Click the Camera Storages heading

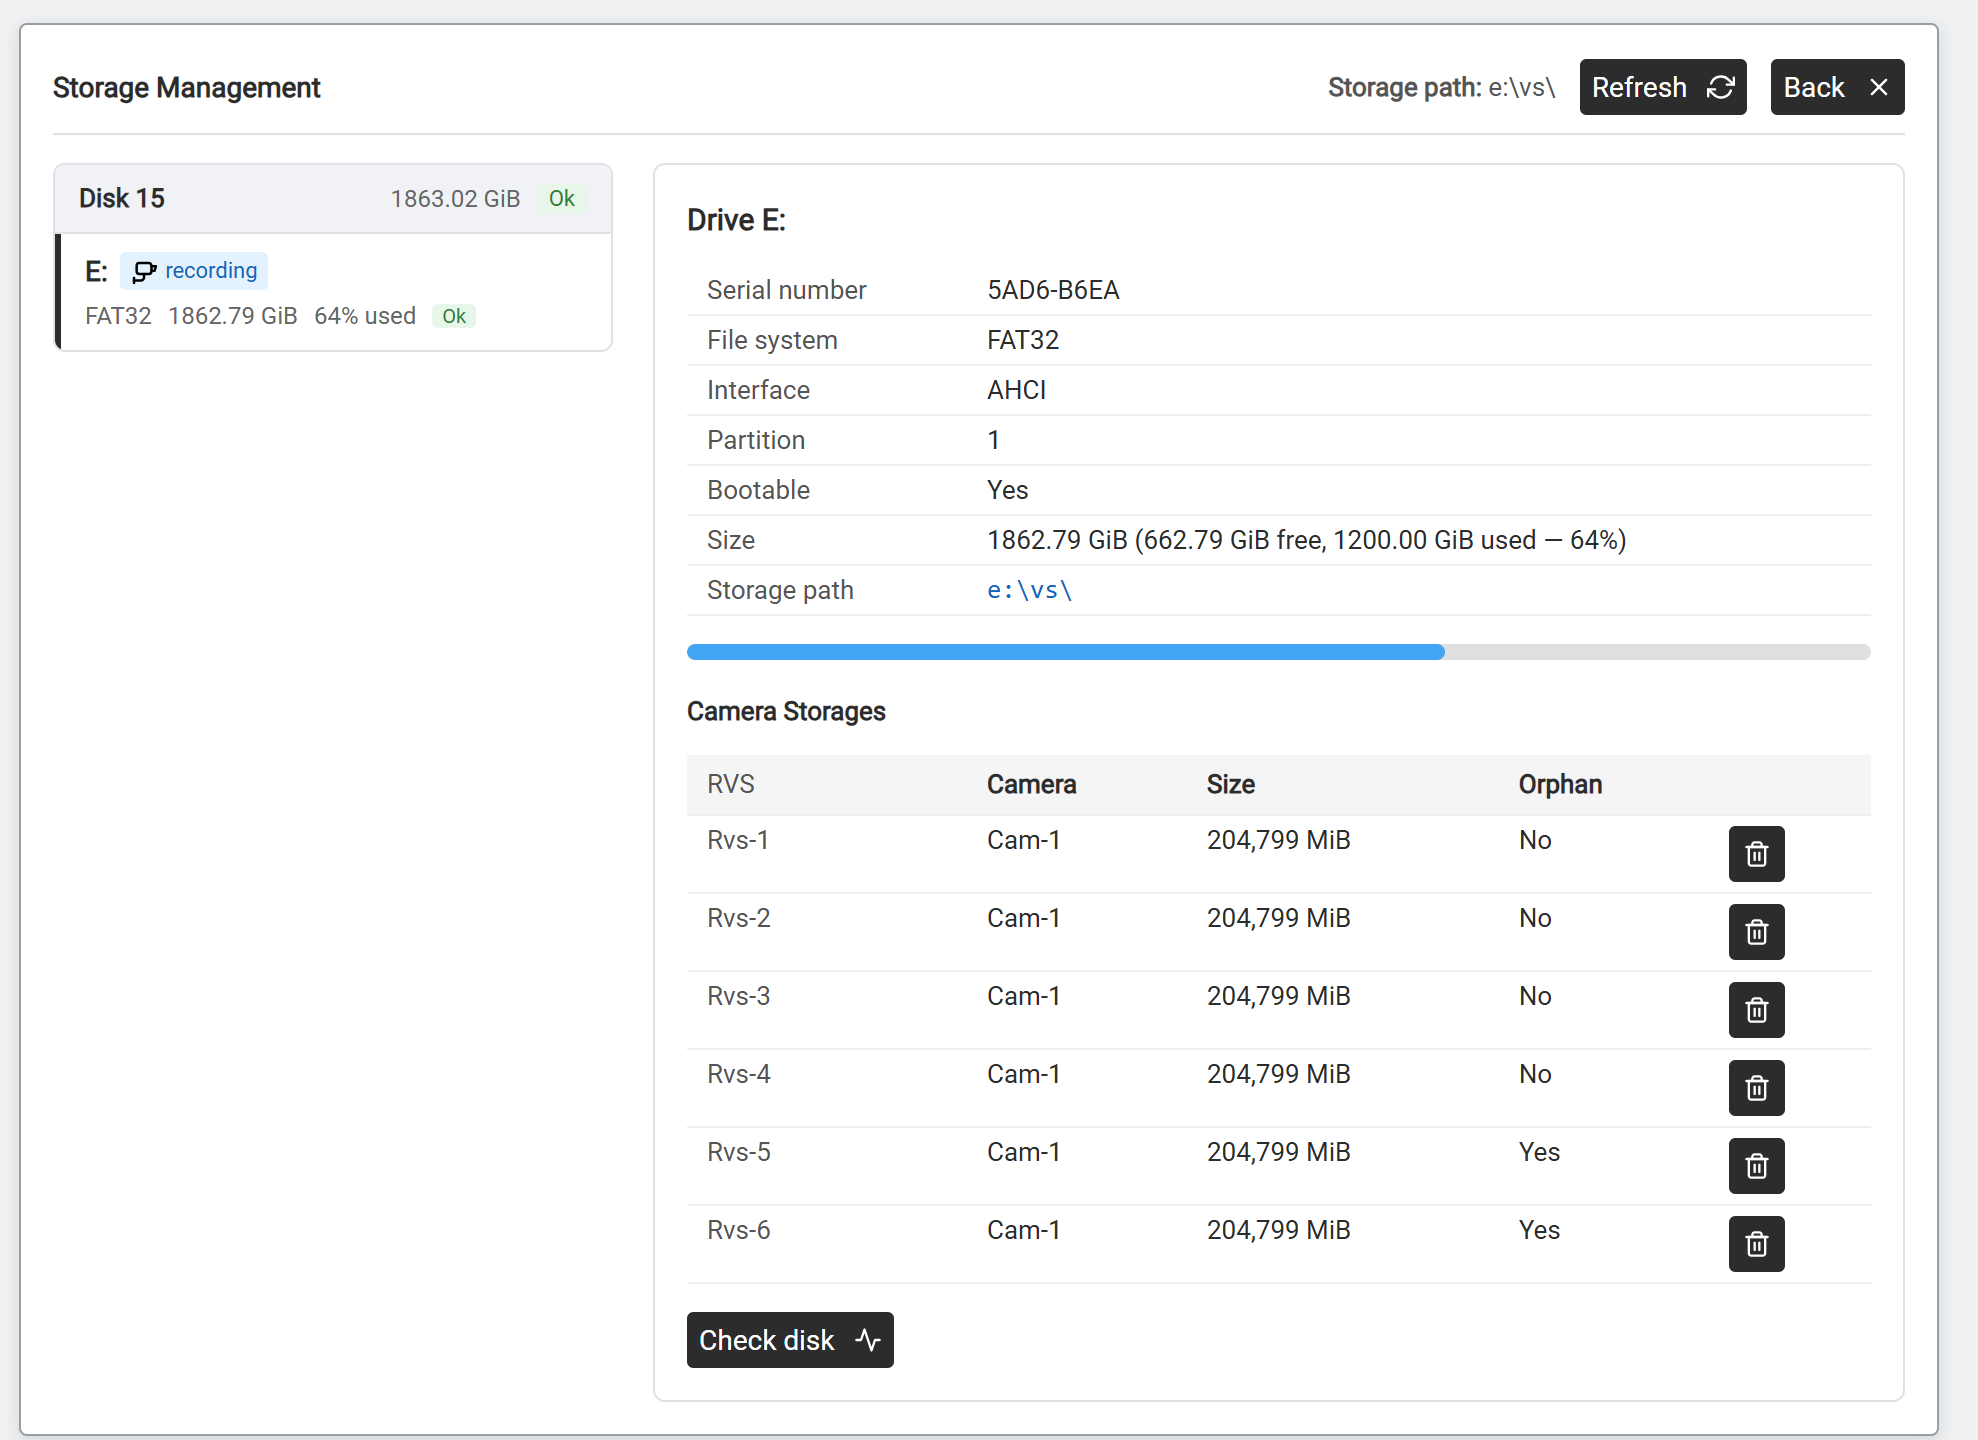786,711
